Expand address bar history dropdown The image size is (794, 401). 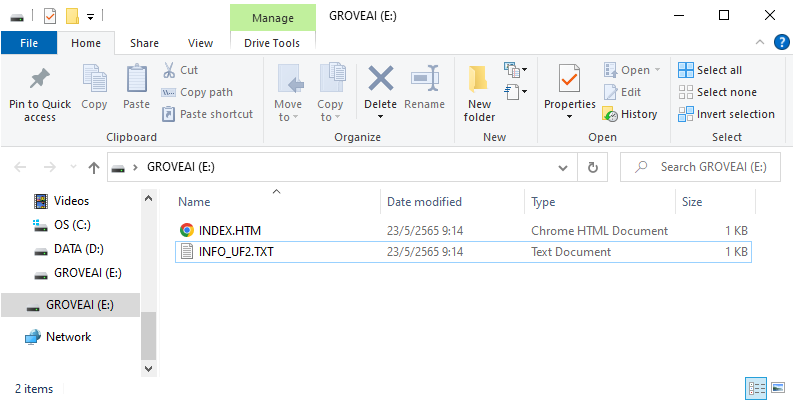point(563,168)
